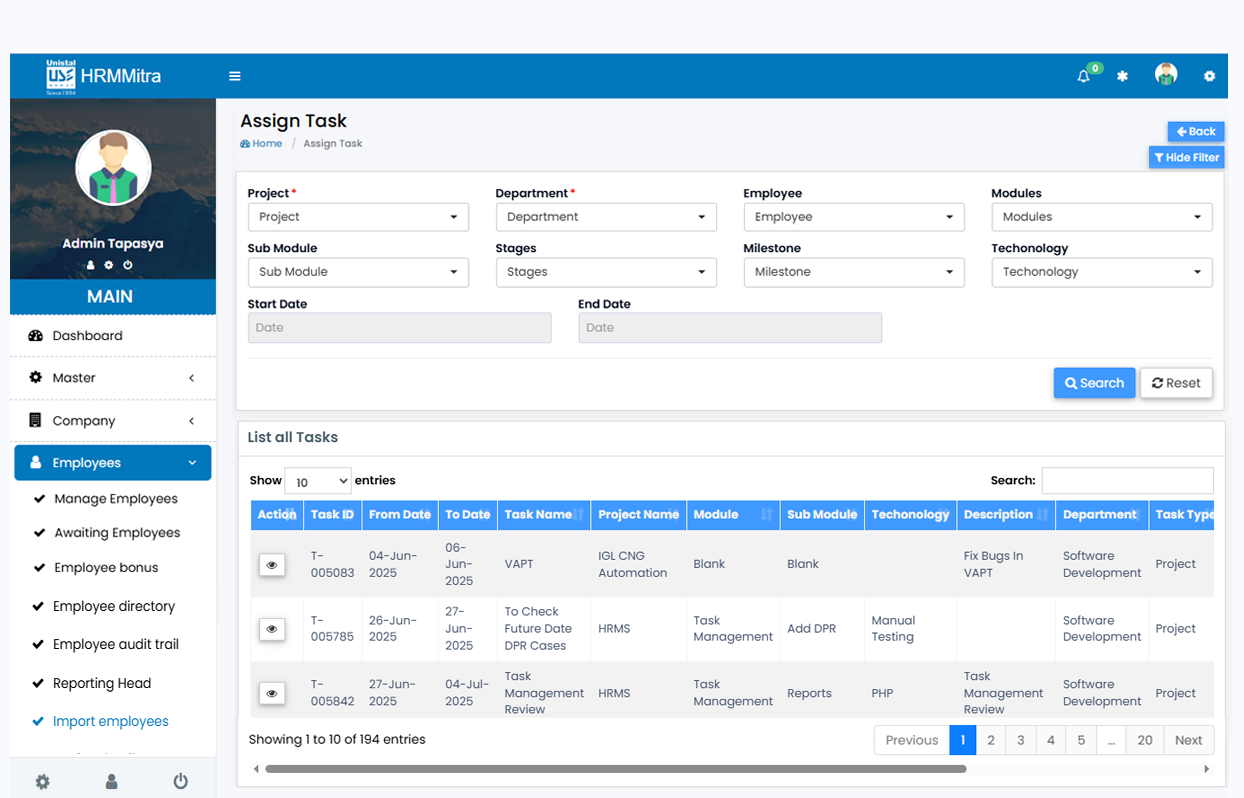Click the Reset button
The image size is (1244, 798).
coord(1176,383)
